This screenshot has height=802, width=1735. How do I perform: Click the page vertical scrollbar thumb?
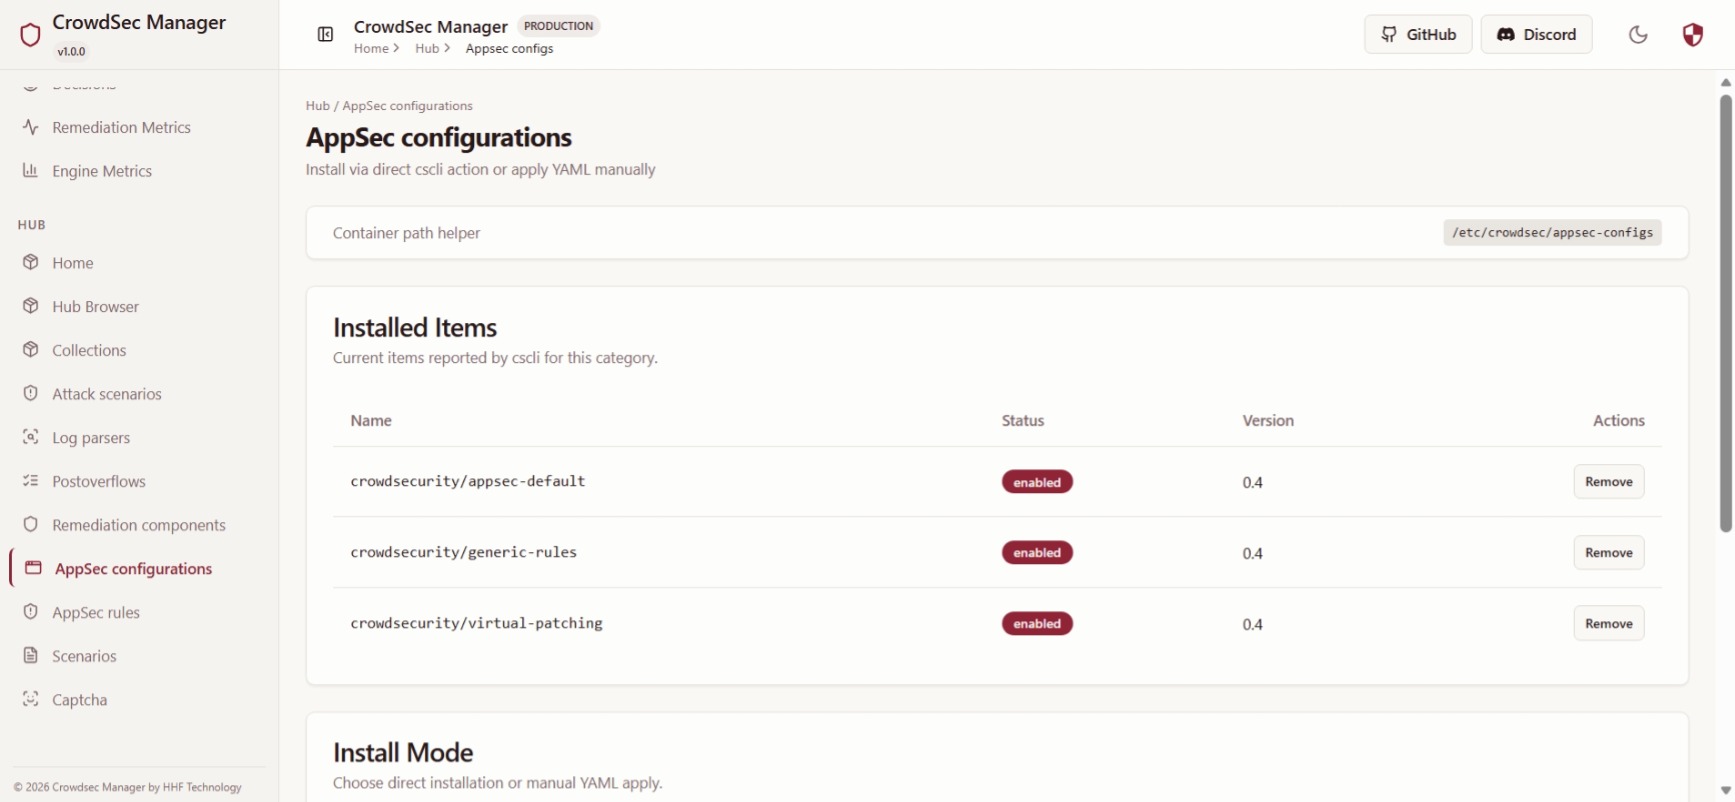click(x=1726, y=313)
